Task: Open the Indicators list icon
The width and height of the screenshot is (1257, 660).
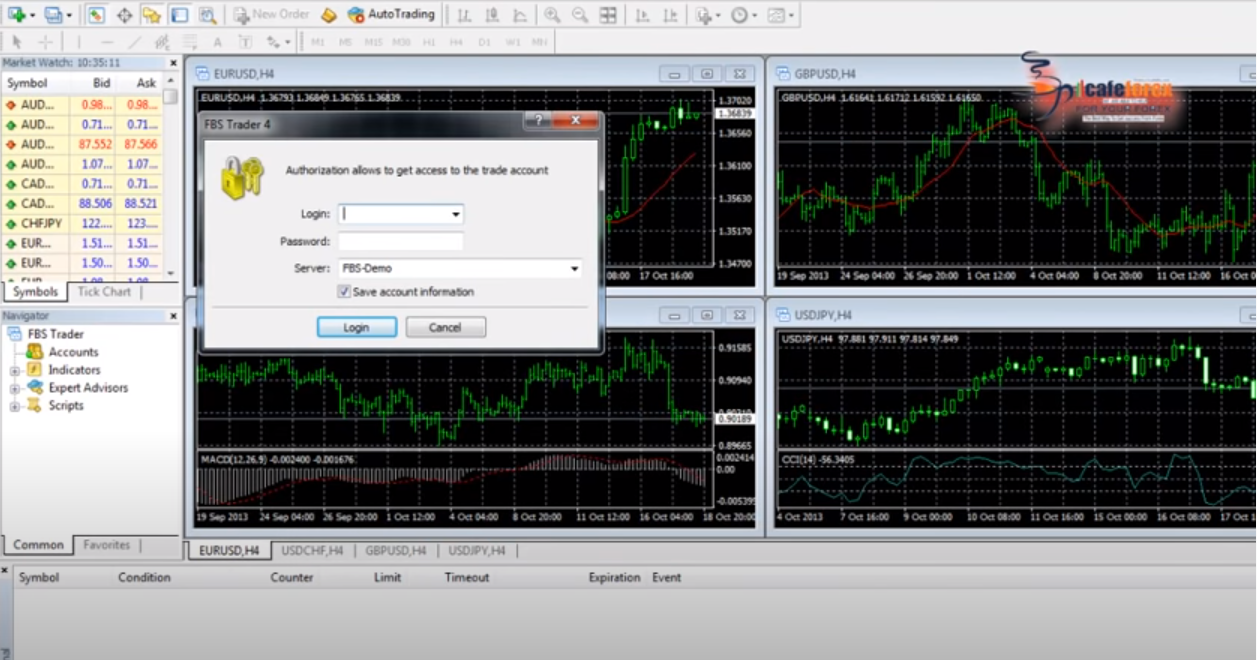Action: (x=704, y=15)
